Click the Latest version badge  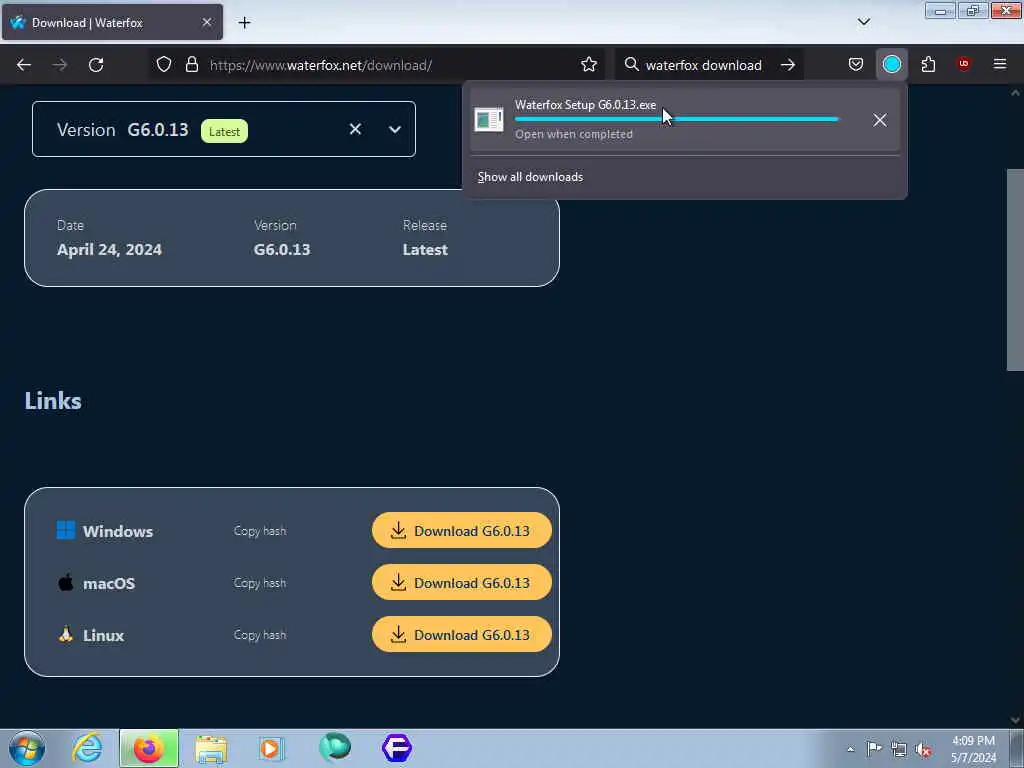click(224, 131)
